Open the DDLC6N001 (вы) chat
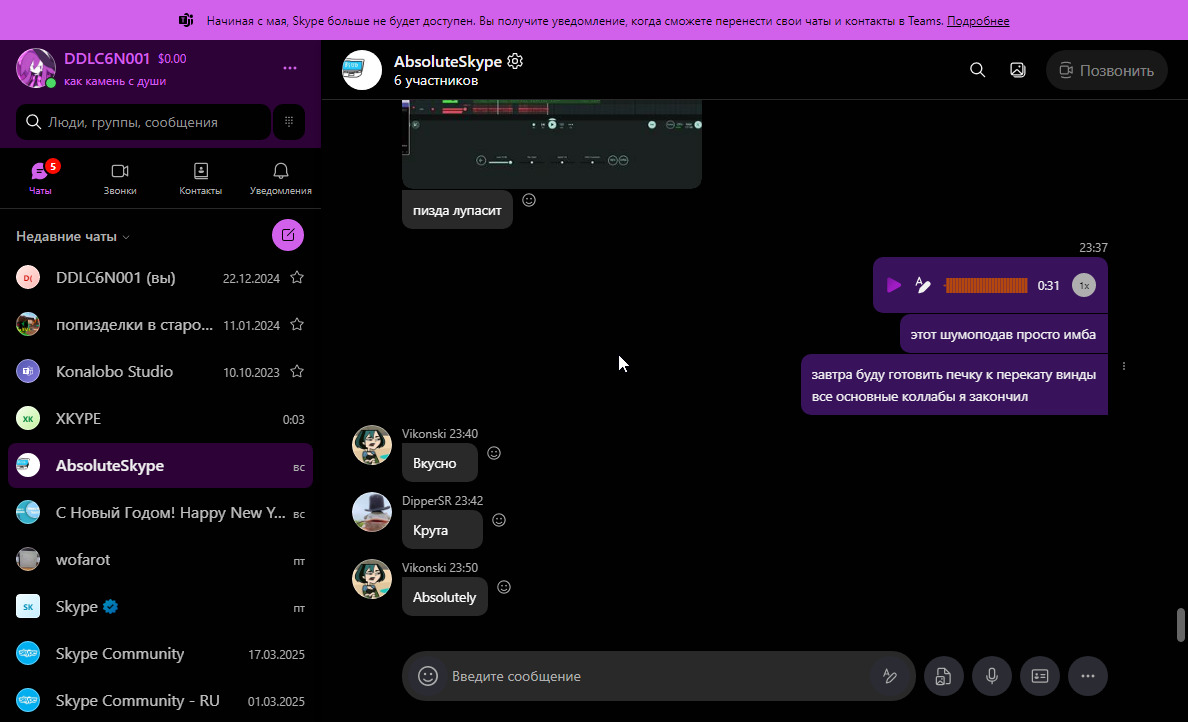 tap(160, 277)
